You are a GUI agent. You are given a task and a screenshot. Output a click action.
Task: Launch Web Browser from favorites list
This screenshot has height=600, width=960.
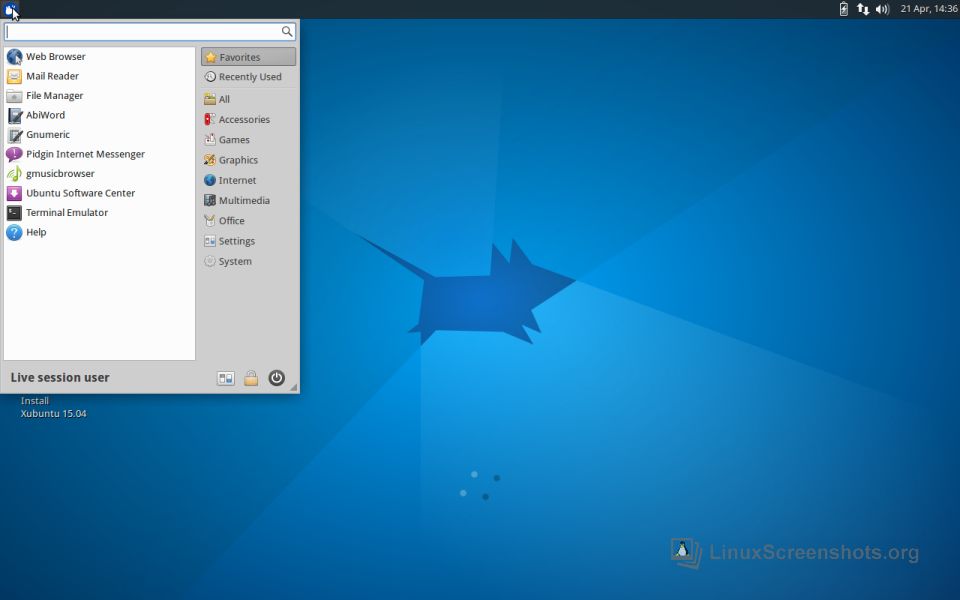tap(55, 57)
